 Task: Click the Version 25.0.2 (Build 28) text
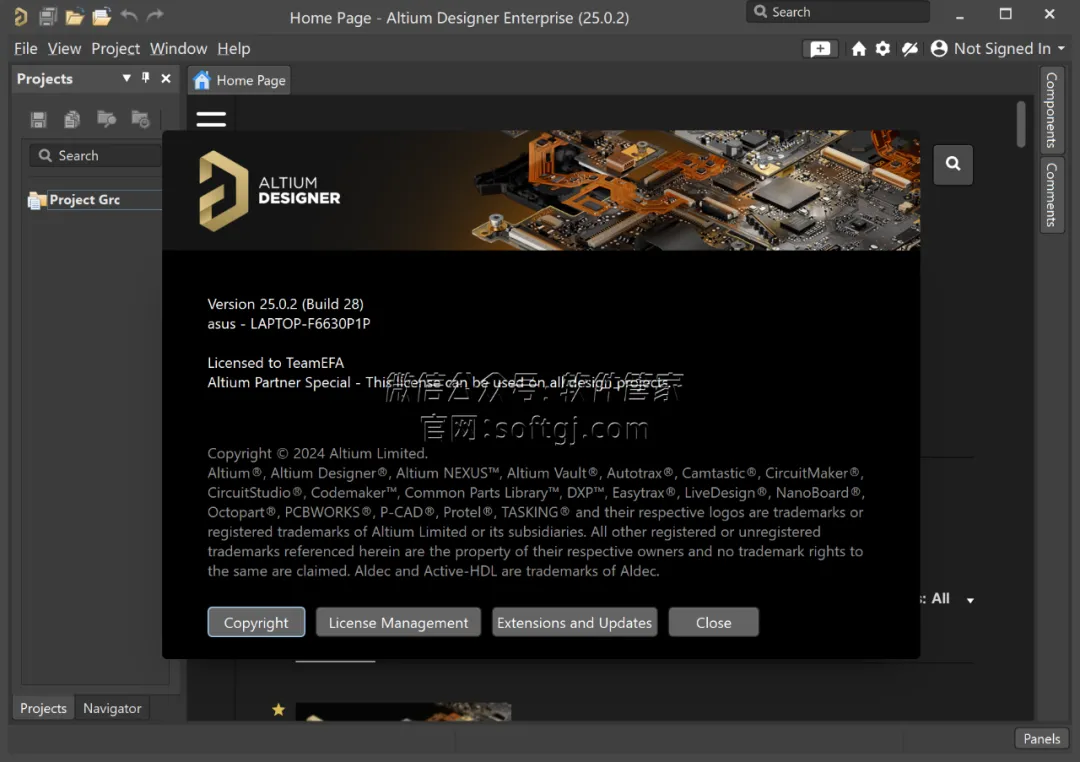285,304
